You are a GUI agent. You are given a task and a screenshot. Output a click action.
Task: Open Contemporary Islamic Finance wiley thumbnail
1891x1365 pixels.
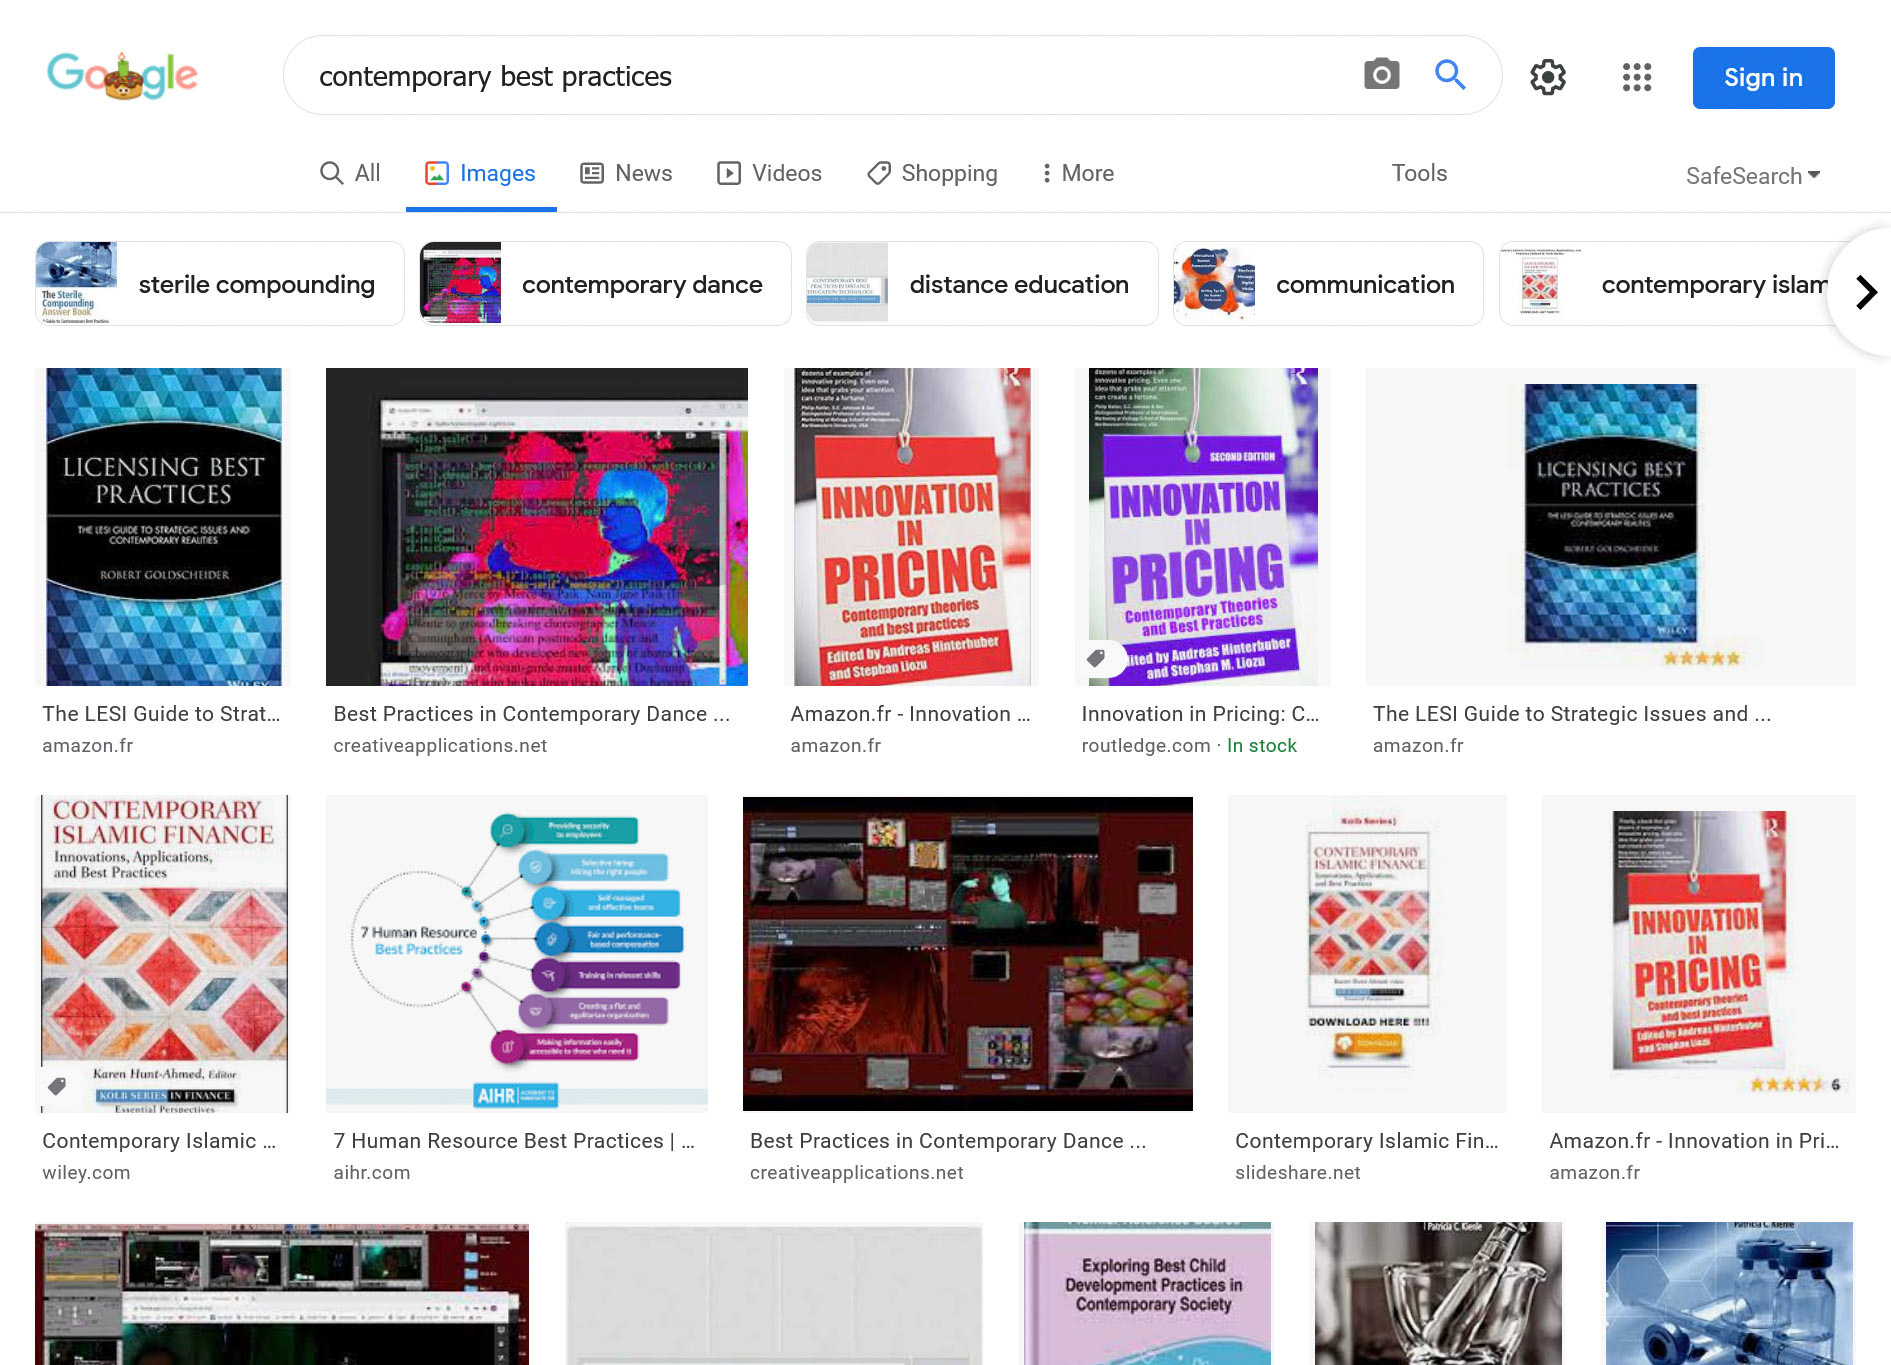click(x=164, y=954)
